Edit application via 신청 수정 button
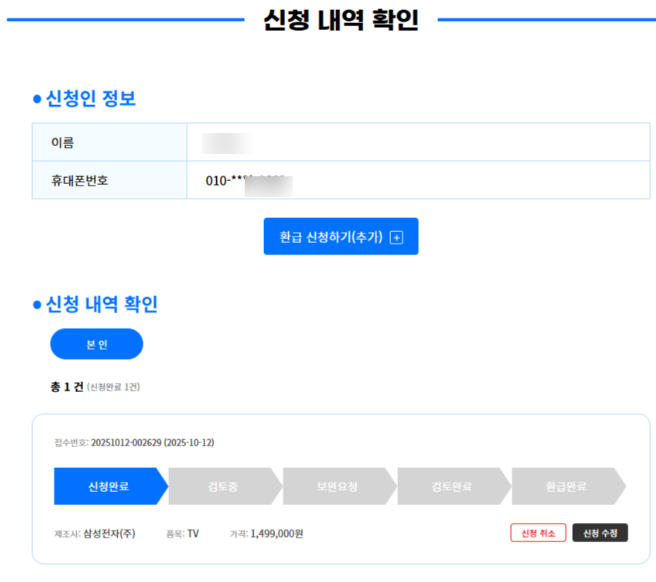The image size is (656, 582). tap(600, 533)
